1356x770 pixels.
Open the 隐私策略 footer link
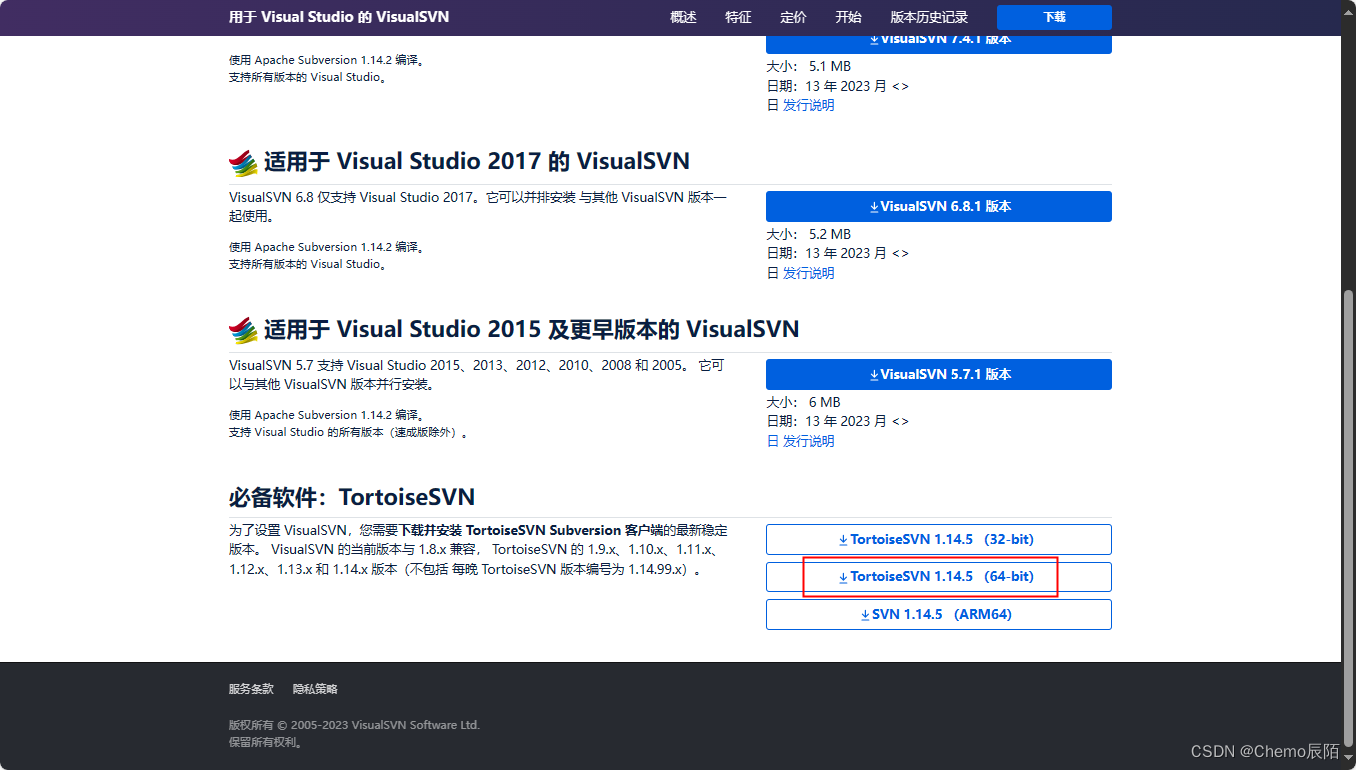[315, 689]
